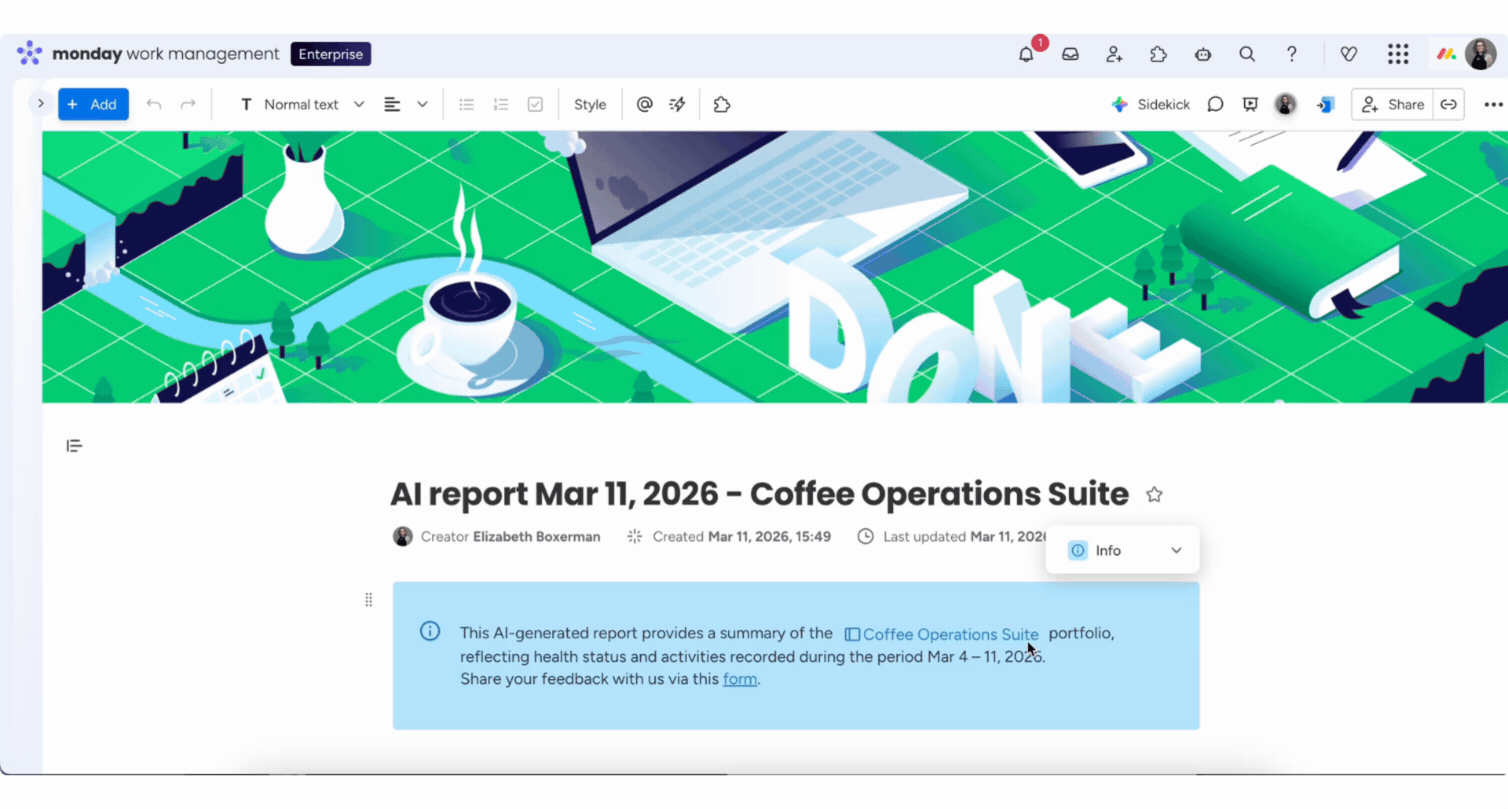This screenshot has height=809, width=1508.
Task: Star the AI report document as favorite
Action: click(1154, 494)
